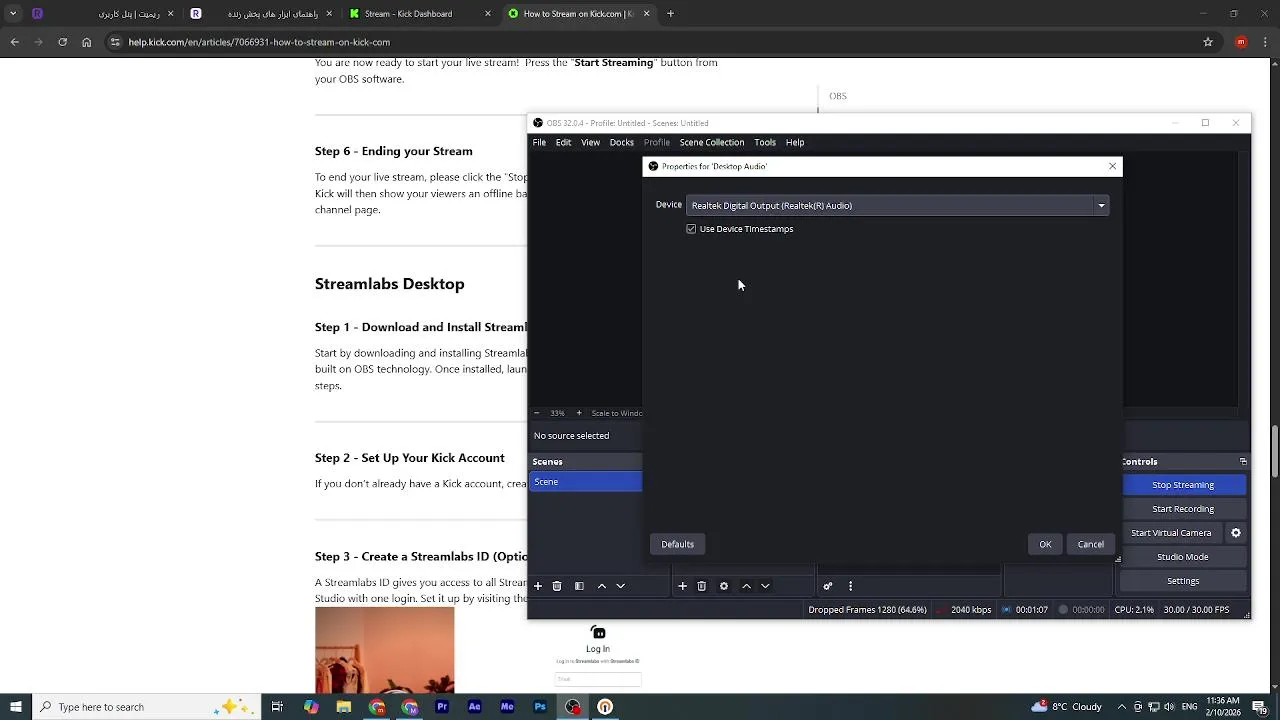Click Start Virtual Camera button
1280x720 pixels.
coord(1171,533)
